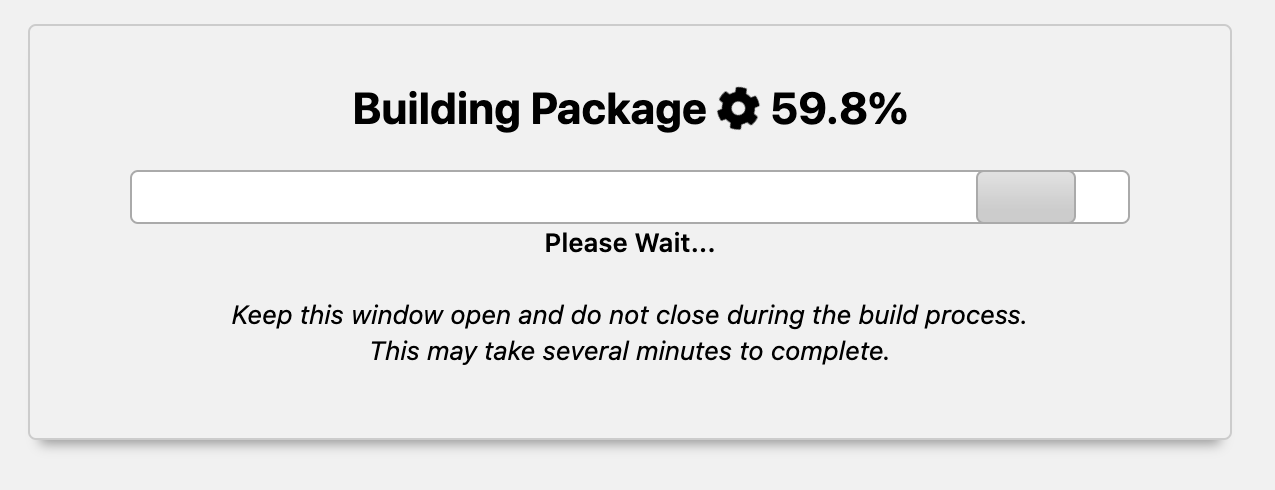Click the words build process
The image size is (1275, 490).
pyautogui.click(x=942, y=316)
